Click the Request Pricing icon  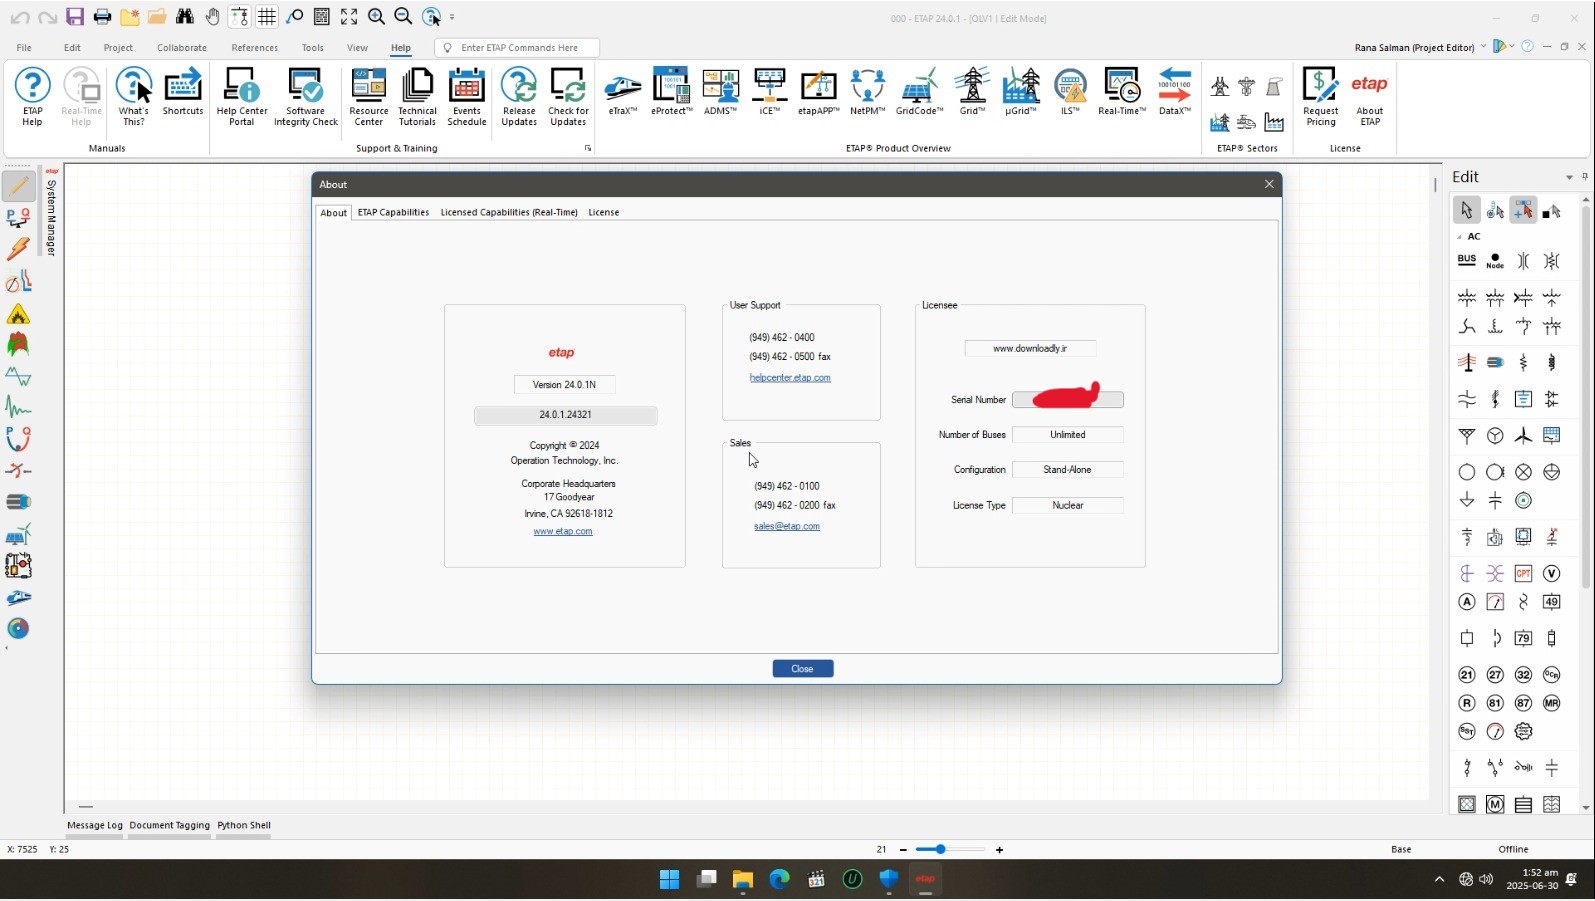coord(1320,97)
